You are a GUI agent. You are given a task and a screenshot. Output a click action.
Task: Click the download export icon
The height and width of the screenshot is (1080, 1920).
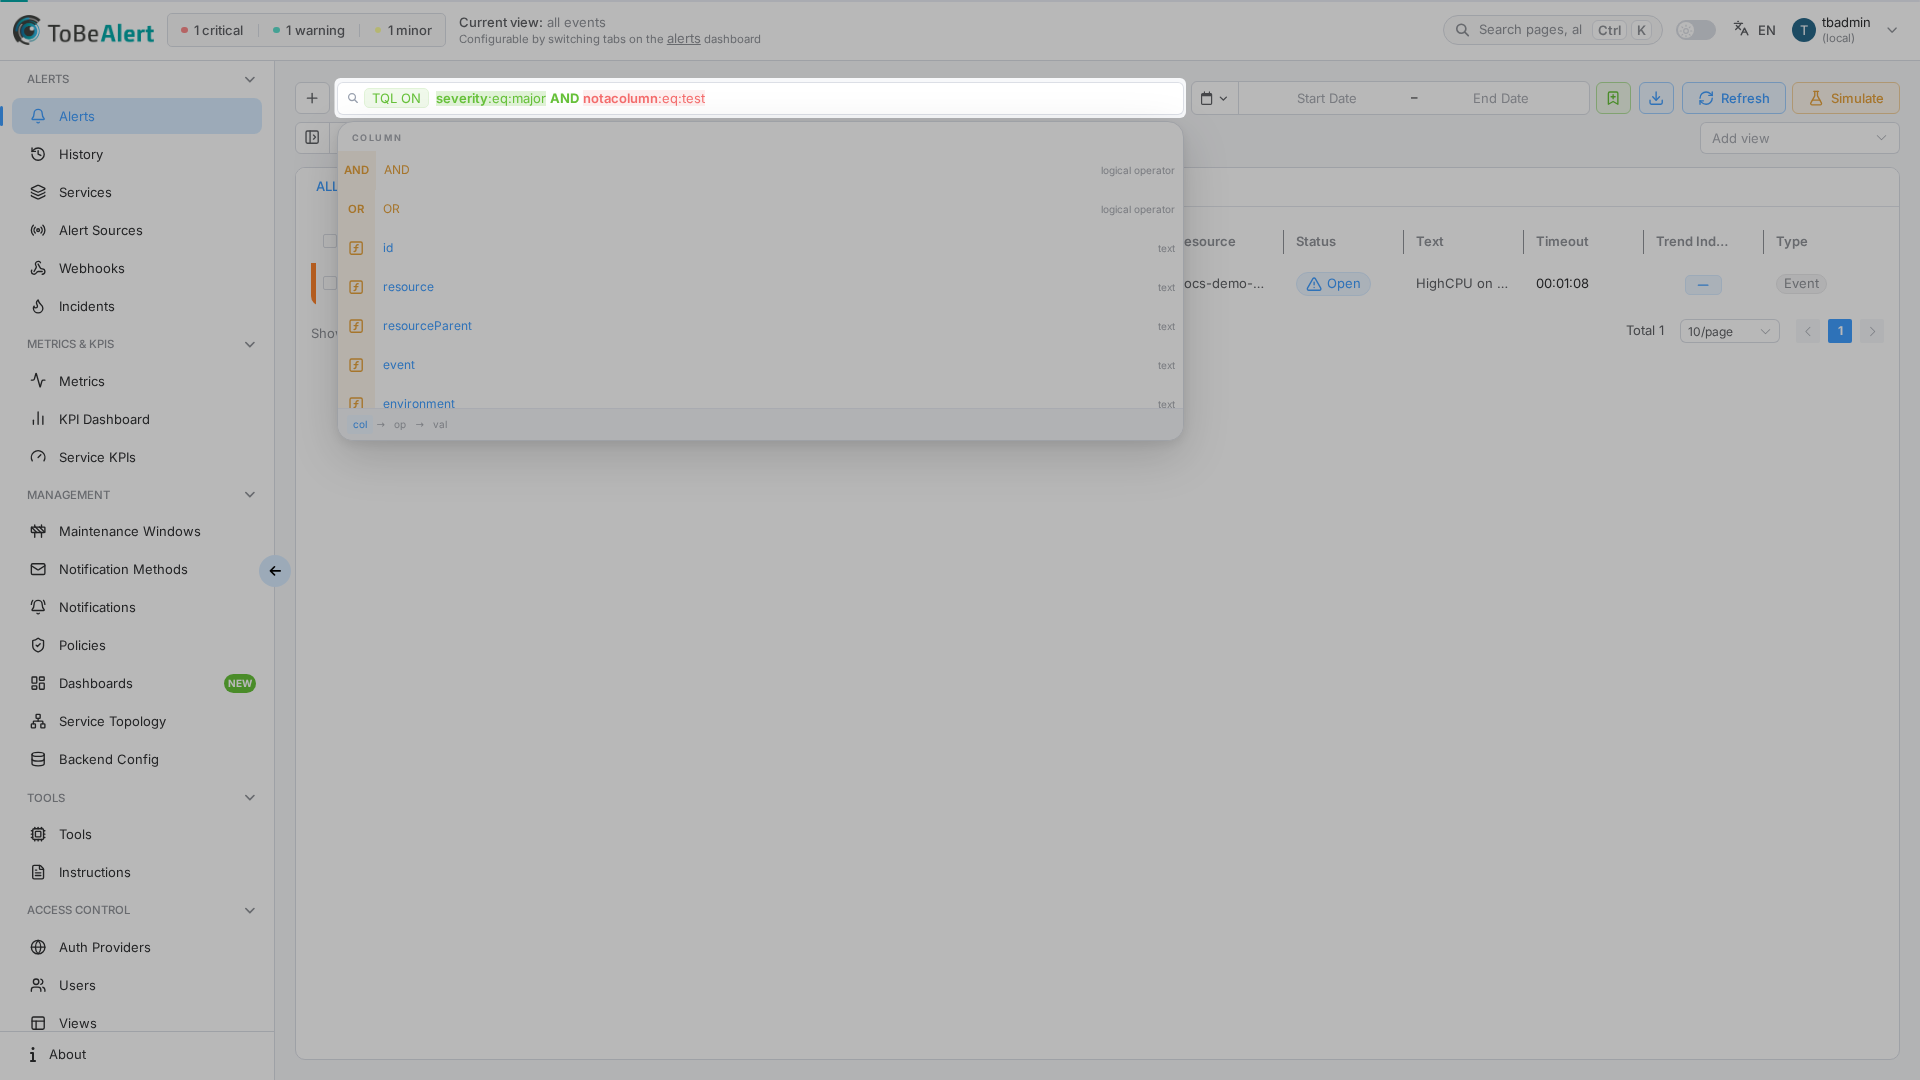coord(1656,98)
